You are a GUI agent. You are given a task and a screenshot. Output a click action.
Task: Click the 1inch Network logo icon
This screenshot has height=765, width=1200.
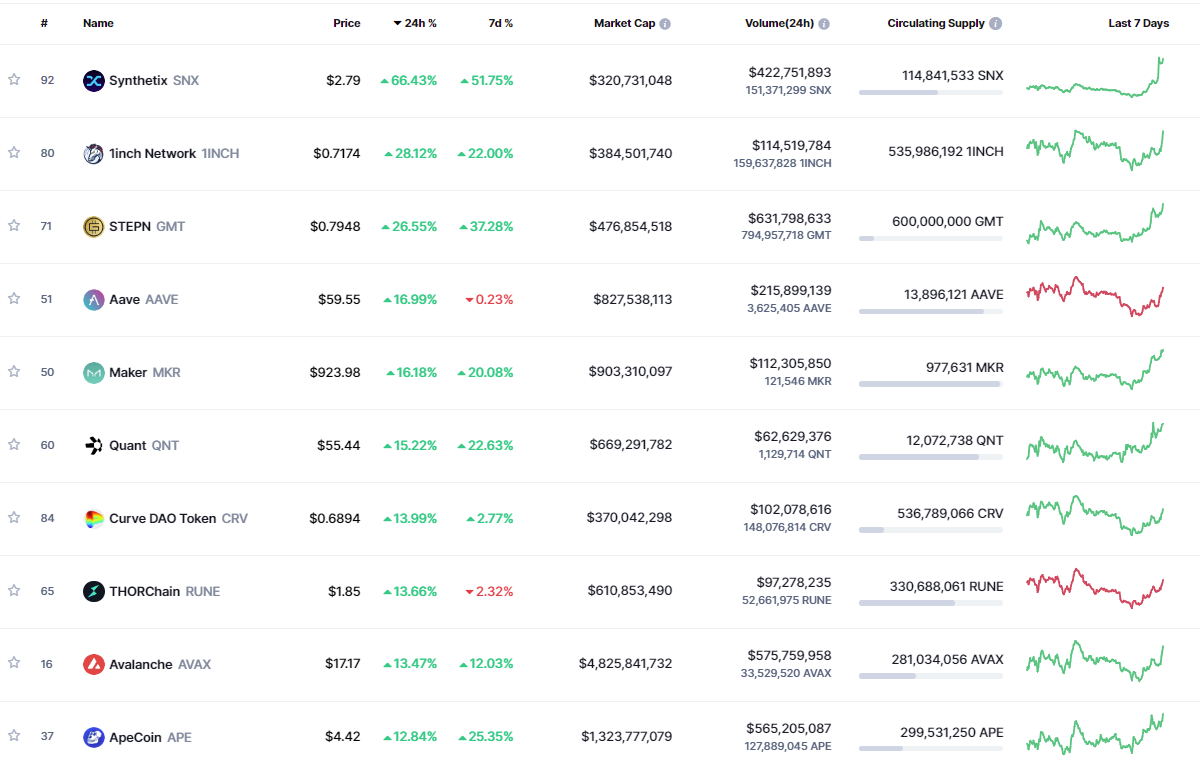93,153
